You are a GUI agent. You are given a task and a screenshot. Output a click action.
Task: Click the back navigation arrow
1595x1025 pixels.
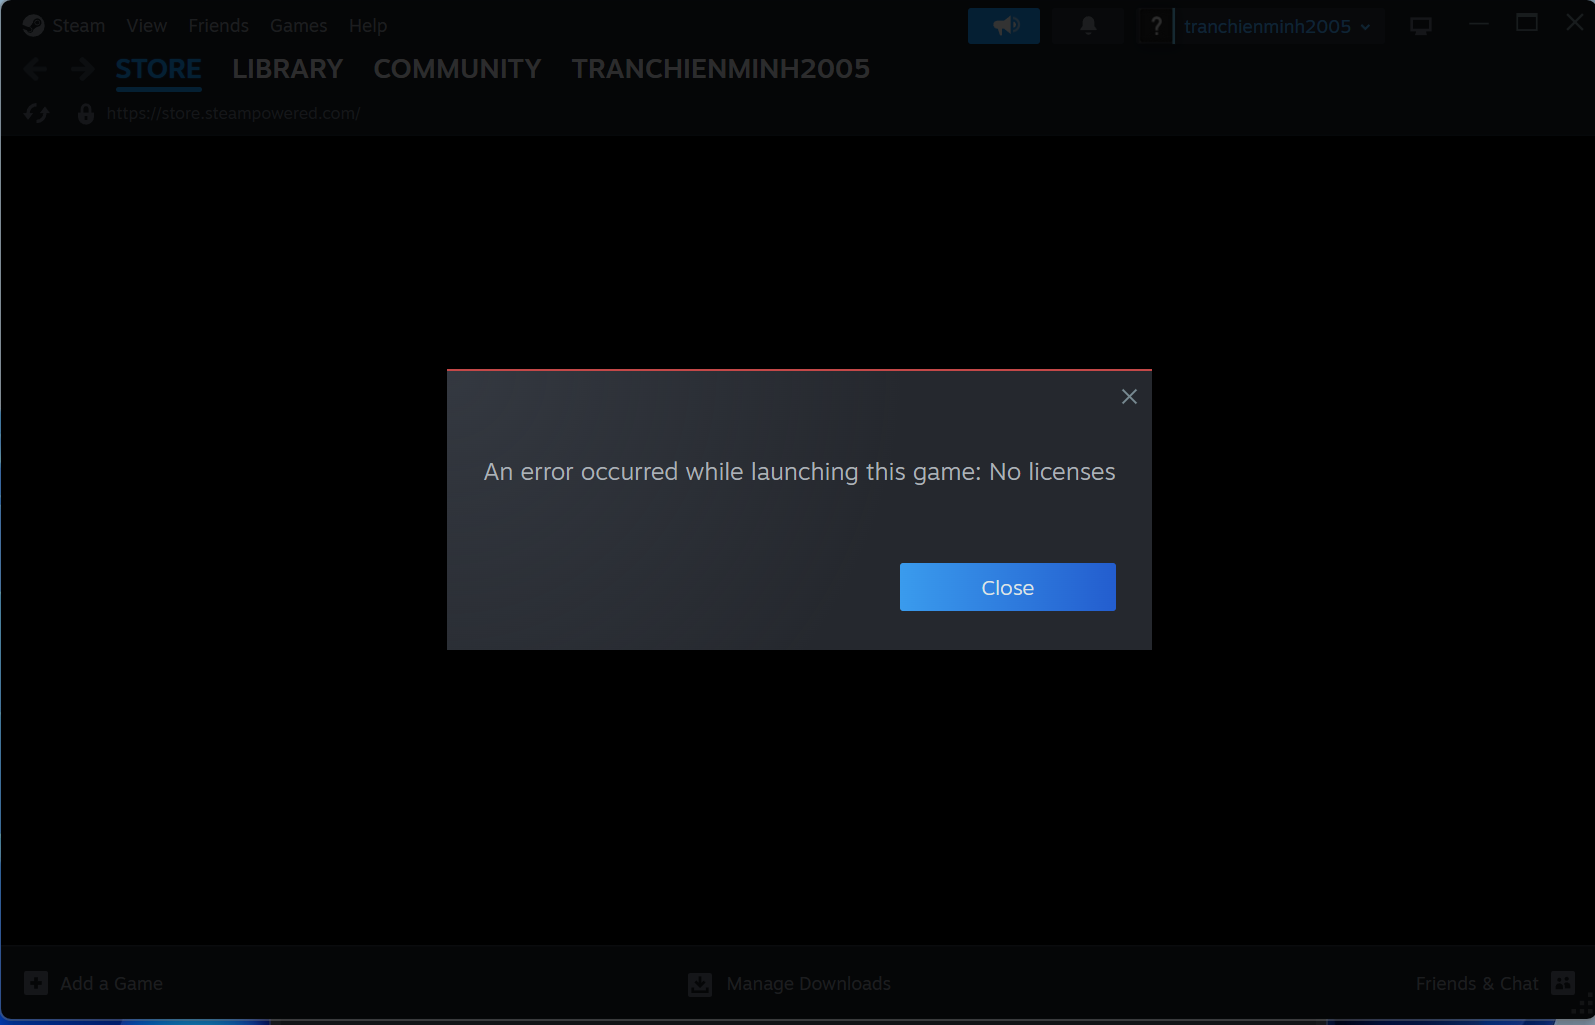click(x=36, y=69)
